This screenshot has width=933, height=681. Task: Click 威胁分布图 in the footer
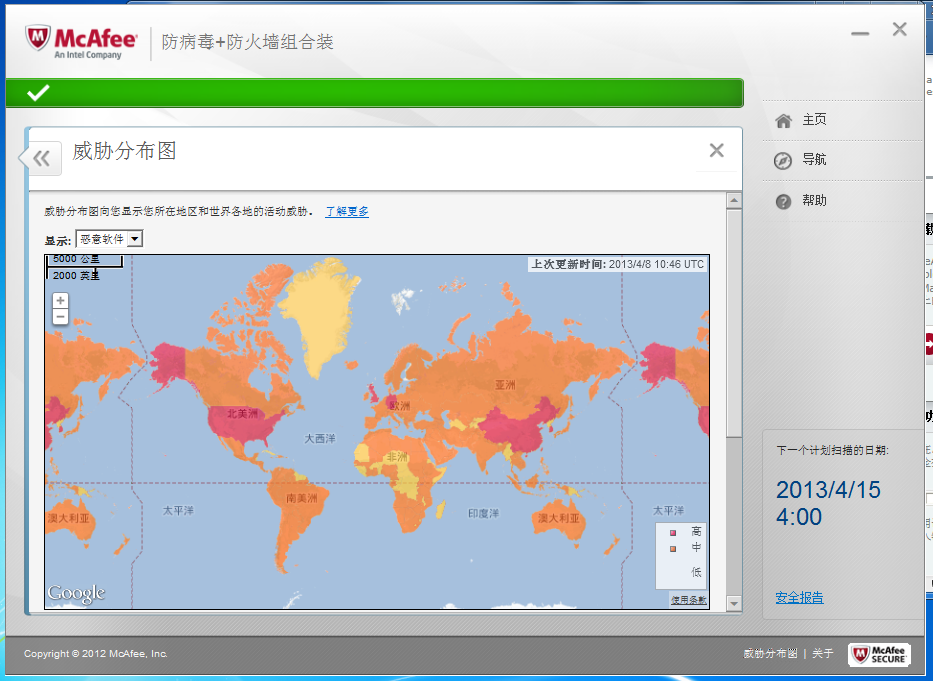(x=770, y=654)
